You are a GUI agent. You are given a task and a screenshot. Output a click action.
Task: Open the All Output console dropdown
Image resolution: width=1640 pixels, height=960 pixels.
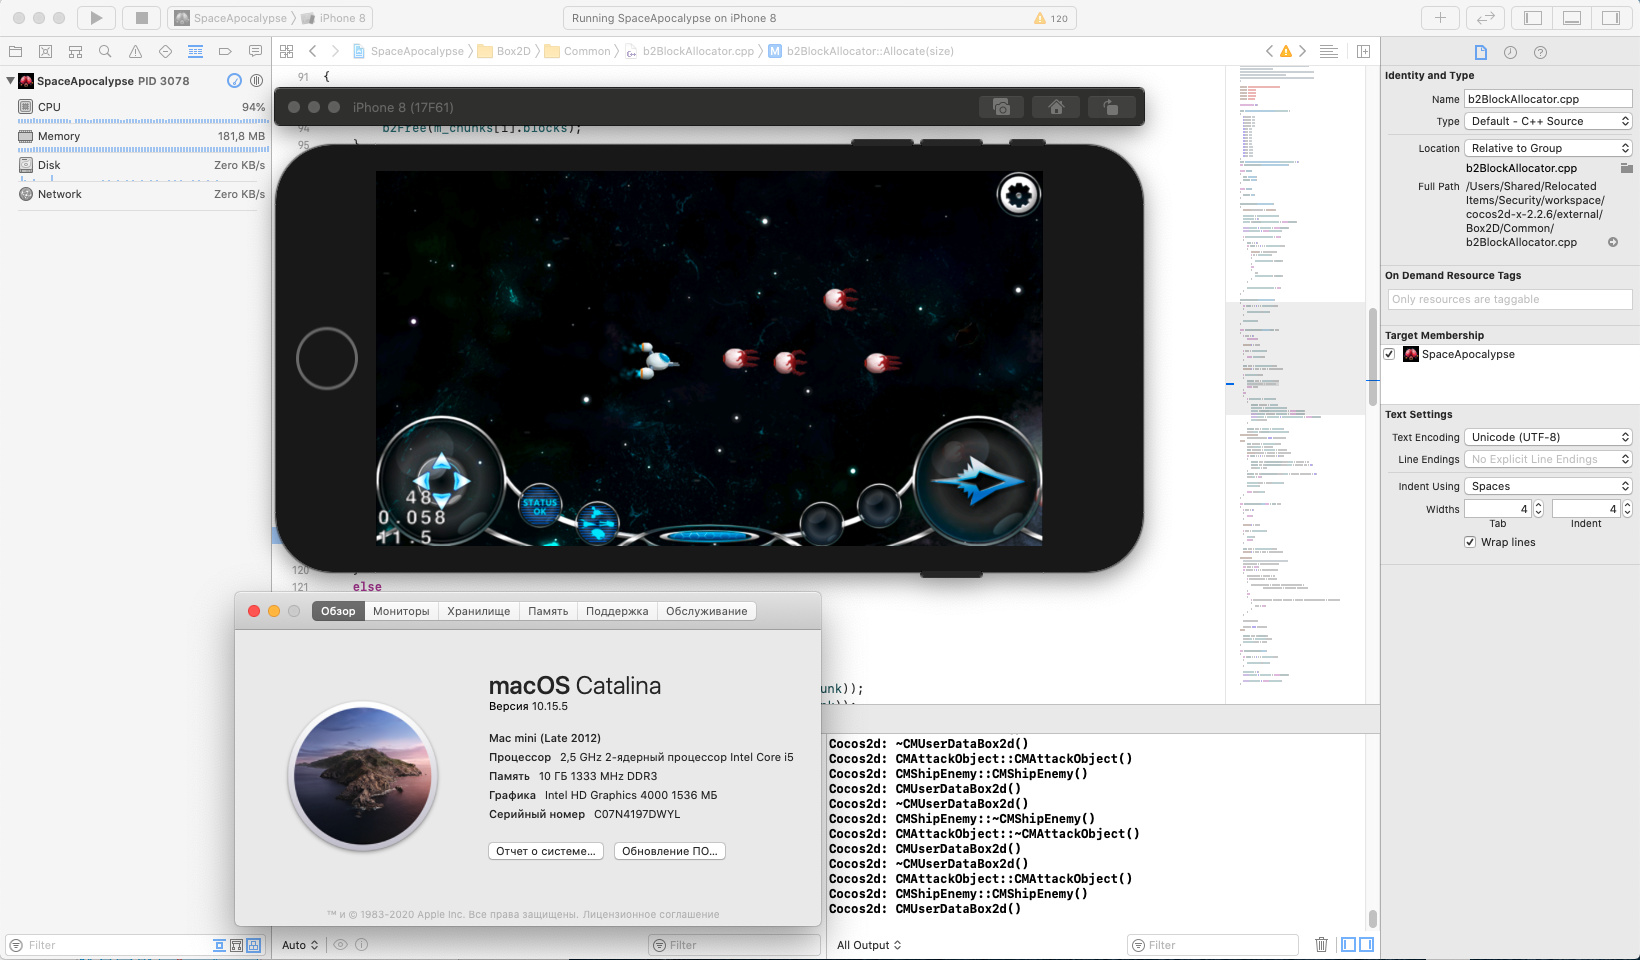coord(869,945)
